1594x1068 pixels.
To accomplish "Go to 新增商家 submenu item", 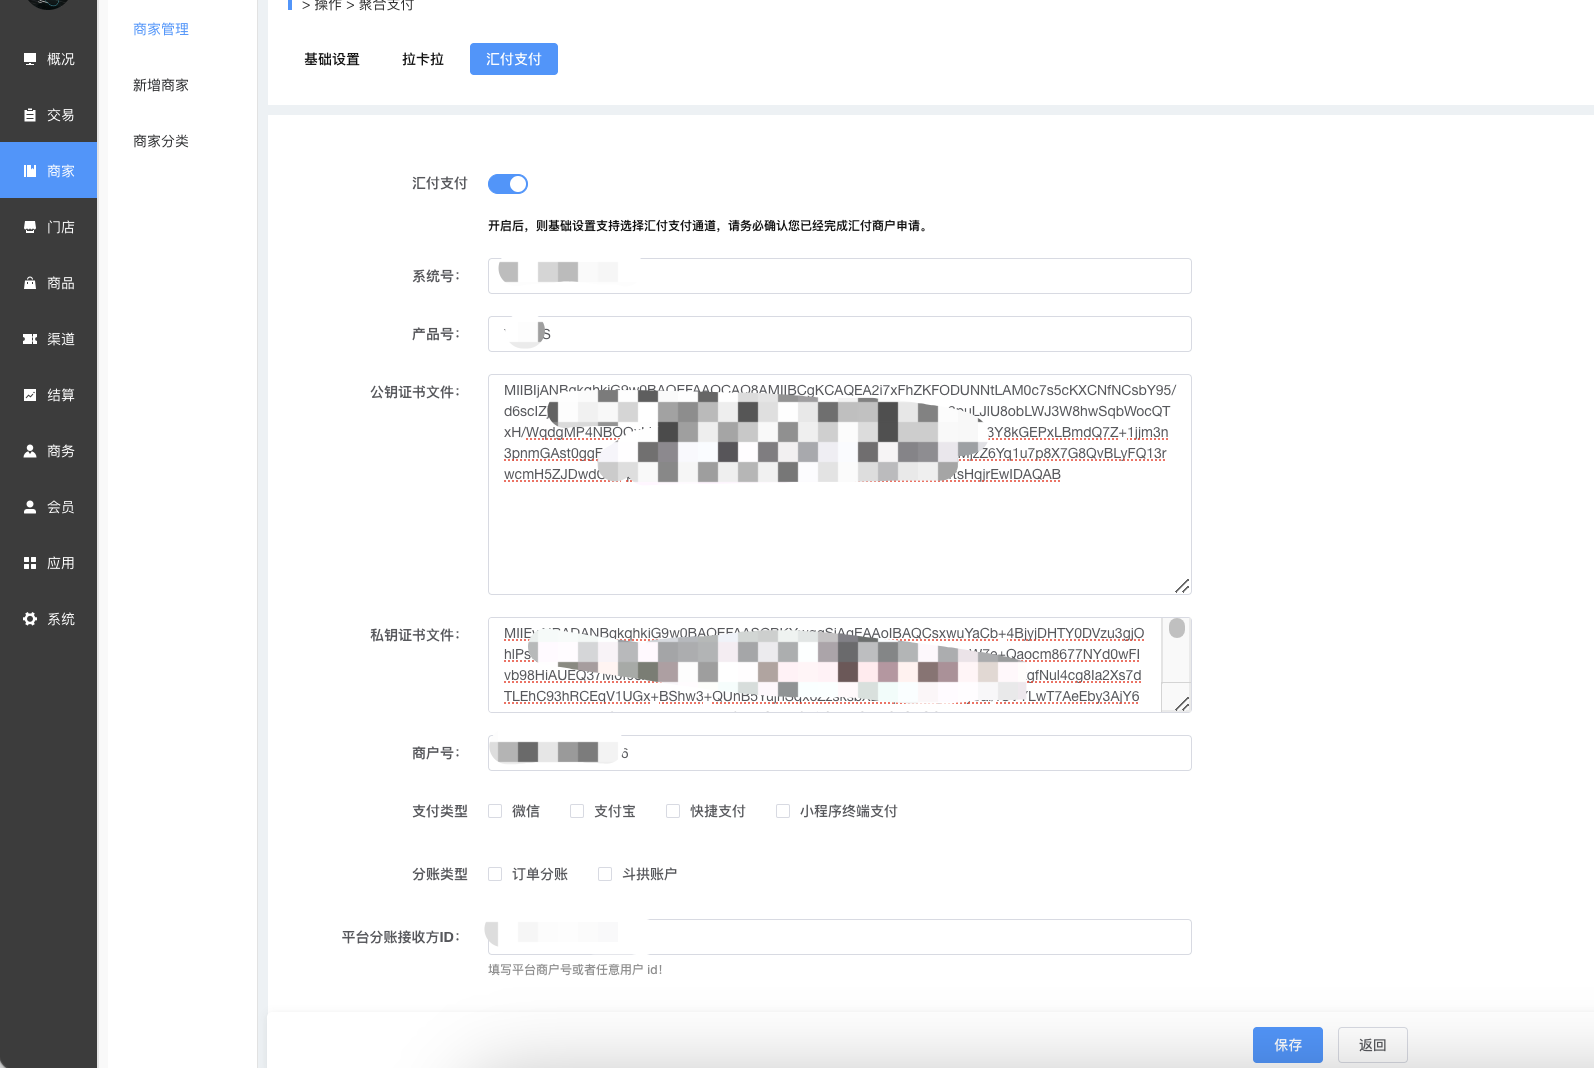I will point(161,85).
